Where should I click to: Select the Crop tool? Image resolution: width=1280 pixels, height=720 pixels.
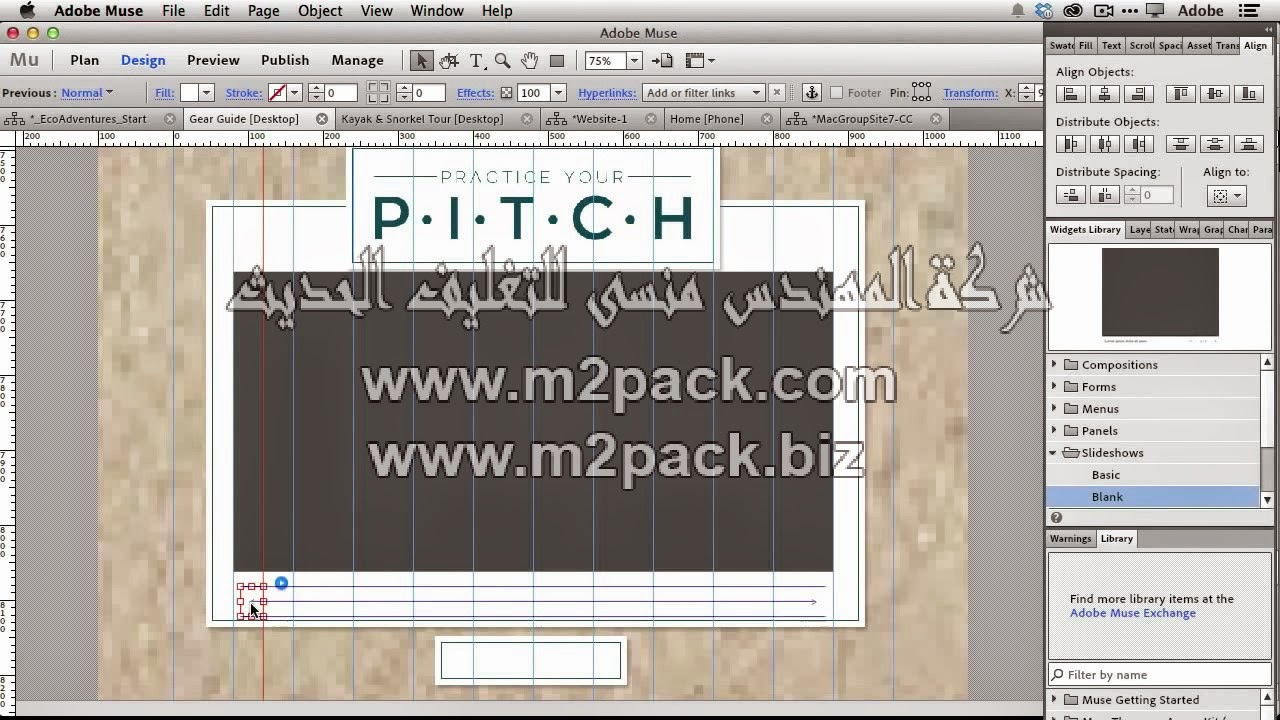(449, 61)
